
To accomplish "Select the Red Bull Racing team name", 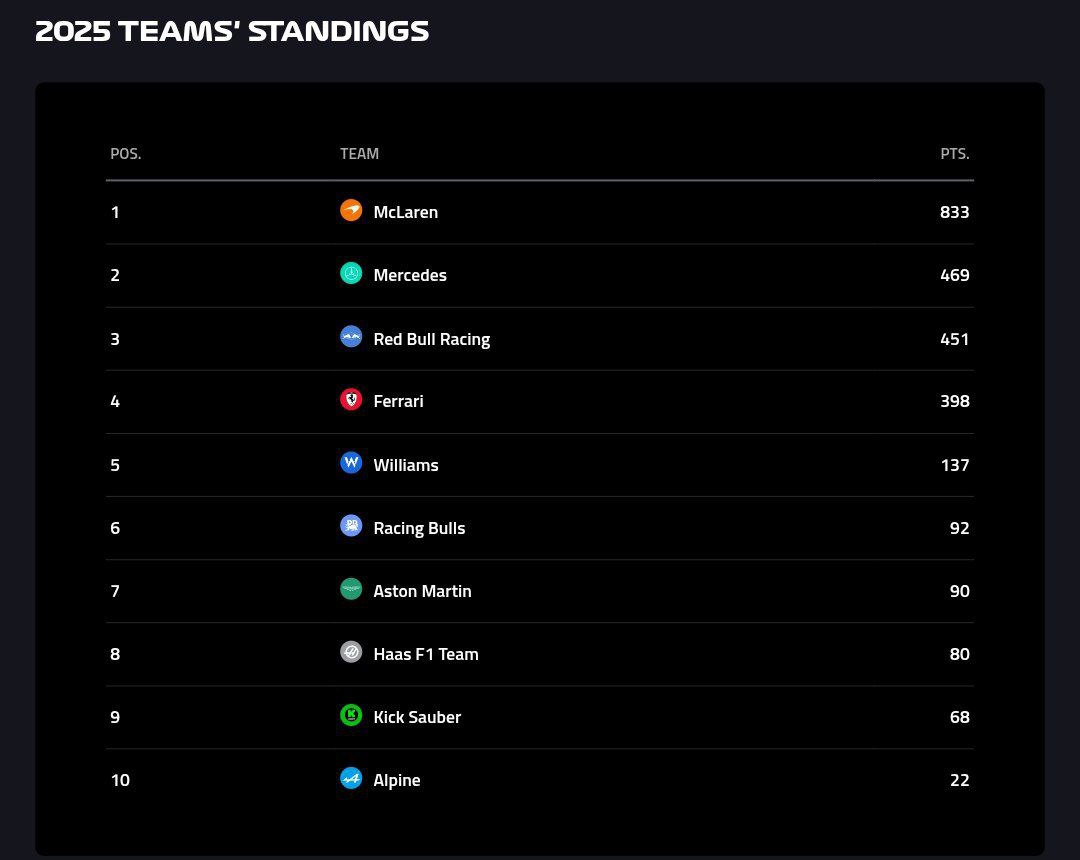I will tap(431, 339).
